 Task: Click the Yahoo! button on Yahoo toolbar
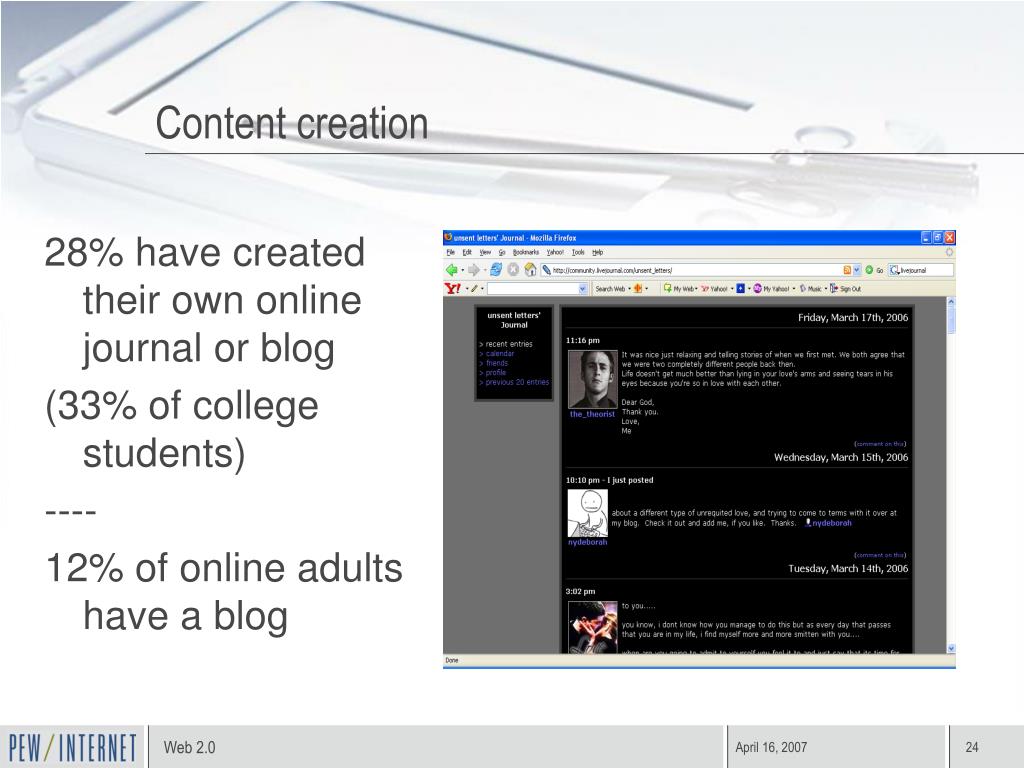(715, 289)
